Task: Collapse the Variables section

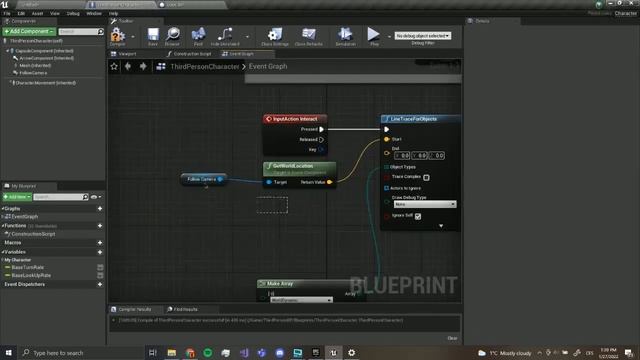Action: point(2,252)
